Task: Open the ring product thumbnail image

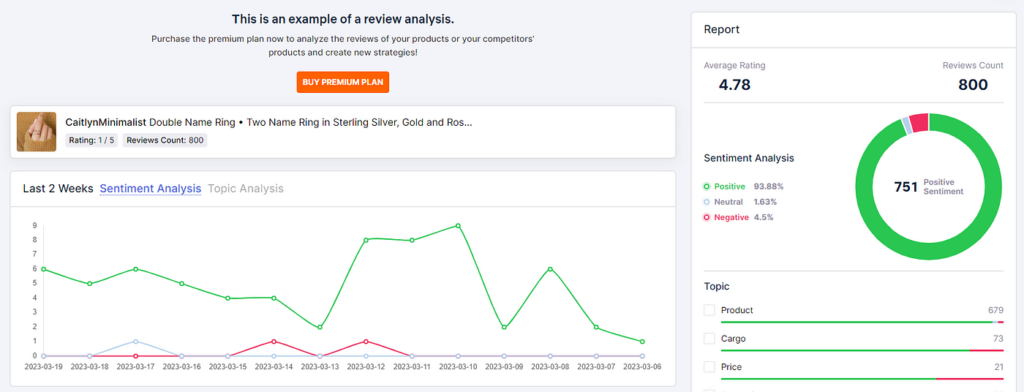Action: 37,131
